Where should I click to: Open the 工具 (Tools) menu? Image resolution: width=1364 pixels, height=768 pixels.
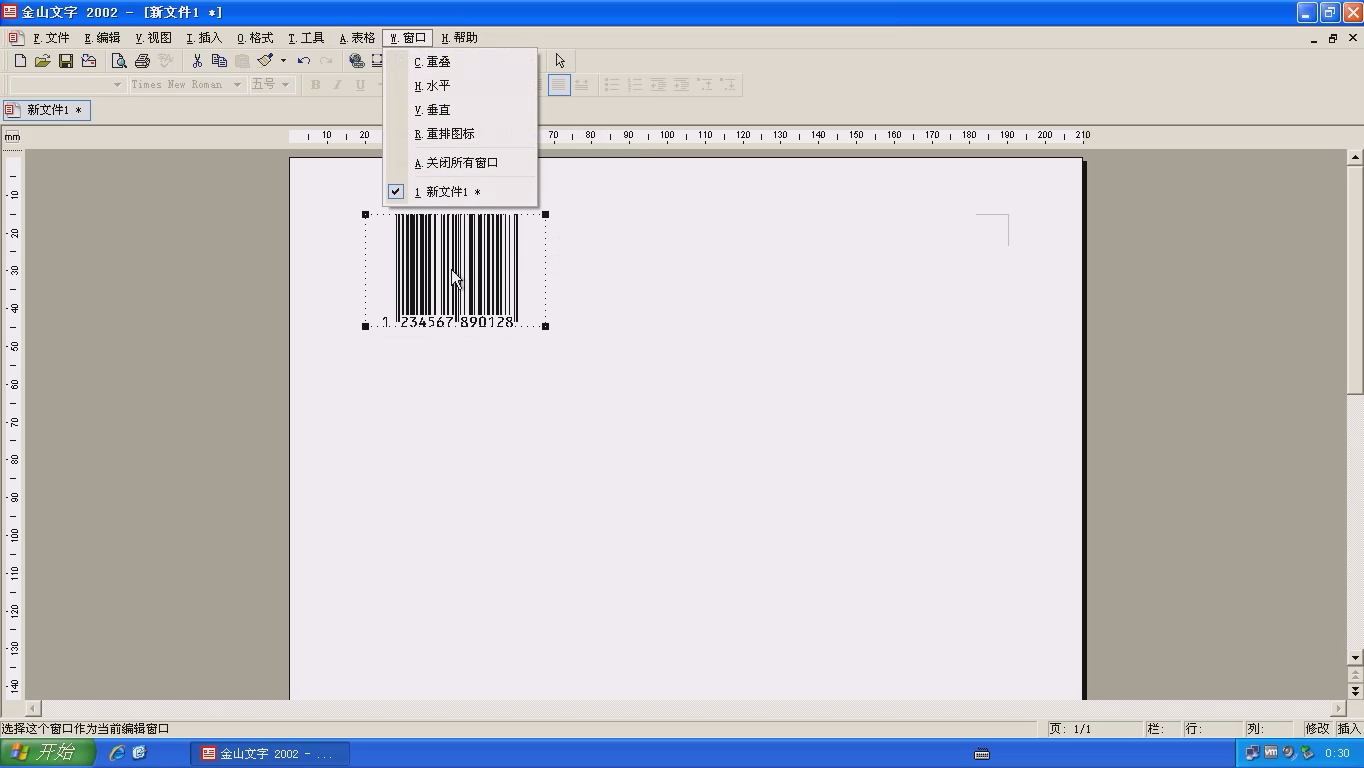(306, 38)
